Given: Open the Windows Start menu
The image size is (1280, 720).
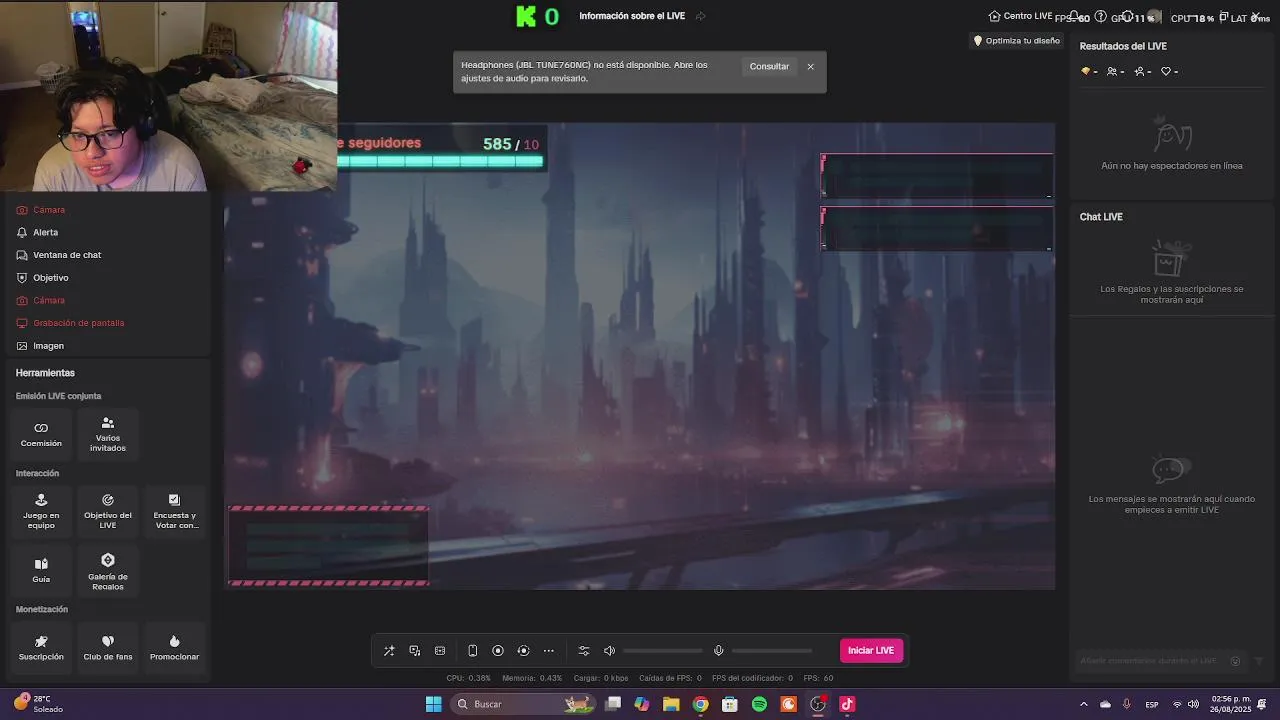Looking at the screenshot, I should (433, 704).
